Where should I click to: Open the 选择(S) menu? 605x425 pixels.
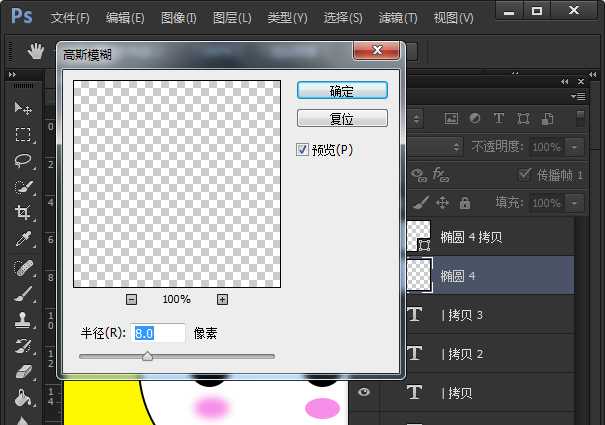point(343,18)
